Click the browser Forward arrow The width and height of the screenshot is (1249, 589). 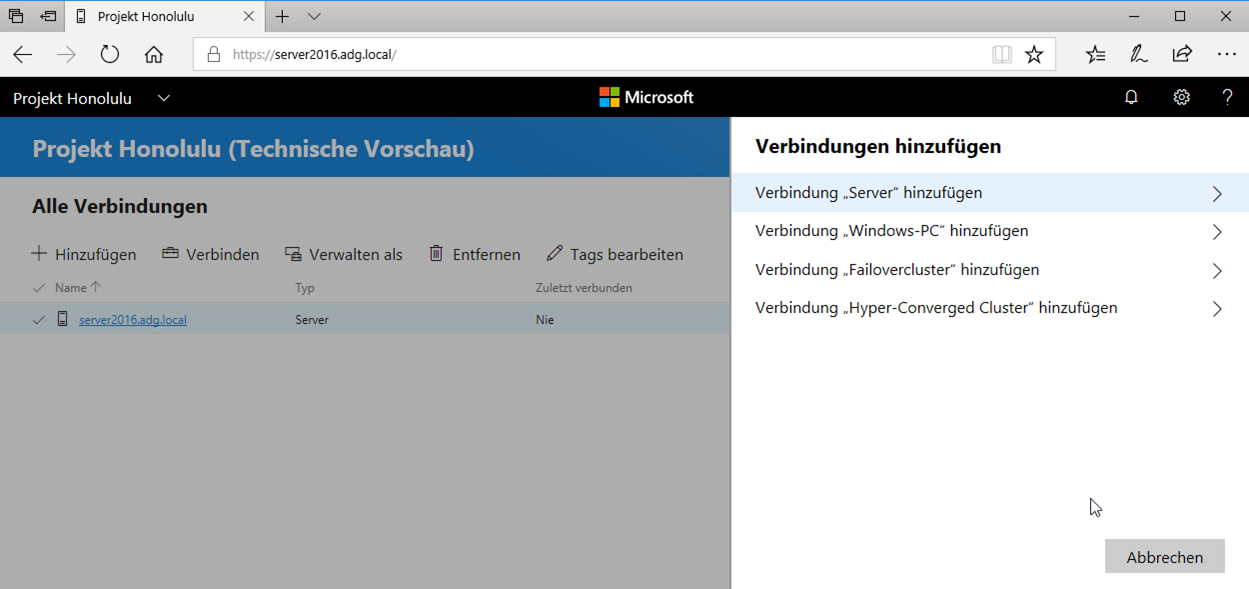click(67, 55)
